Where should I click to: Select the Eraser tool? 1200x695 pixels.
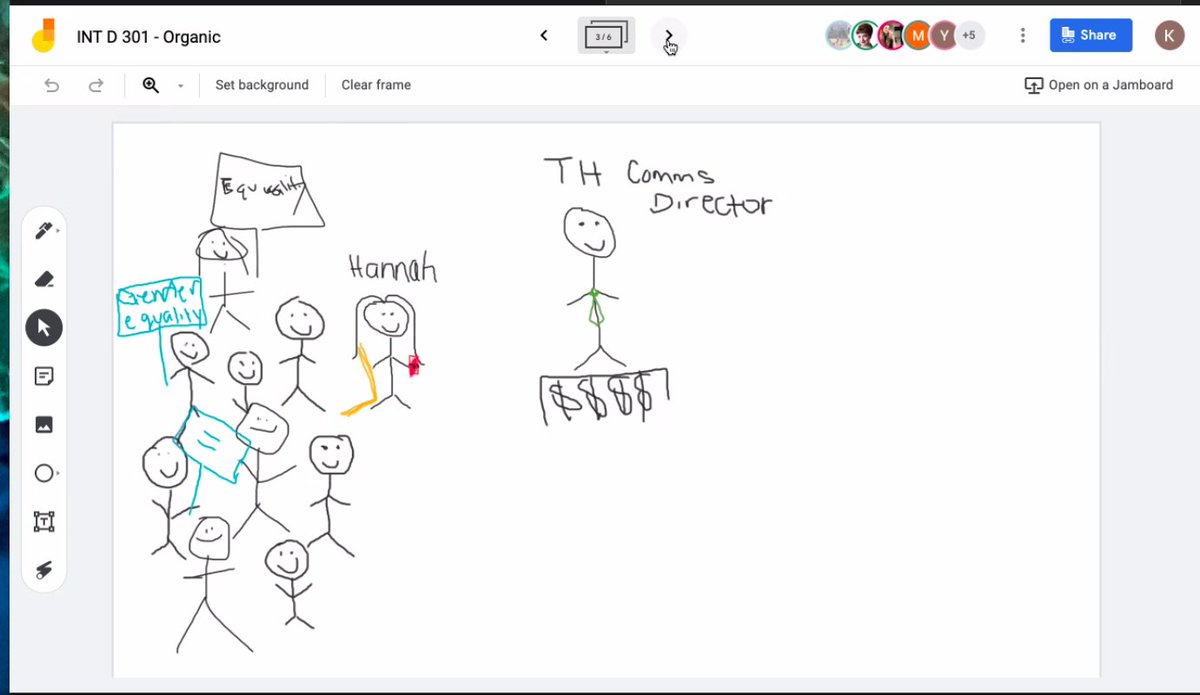coord(44,279)
